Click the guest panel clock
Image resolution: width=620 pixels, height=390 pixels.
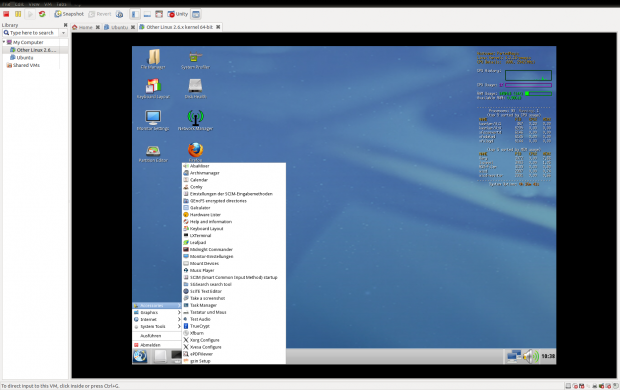click(548, 356)
